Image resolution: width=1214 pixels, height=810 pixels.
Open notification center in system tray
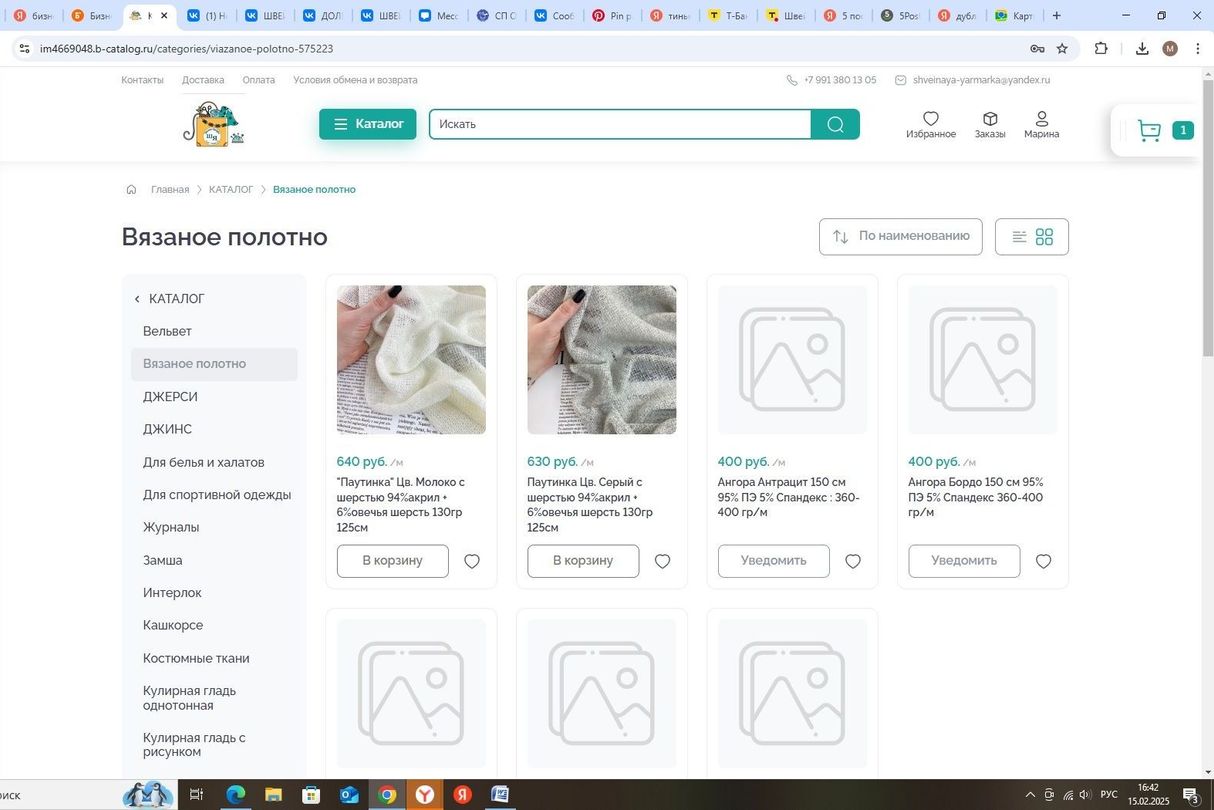click(1191, 795)
